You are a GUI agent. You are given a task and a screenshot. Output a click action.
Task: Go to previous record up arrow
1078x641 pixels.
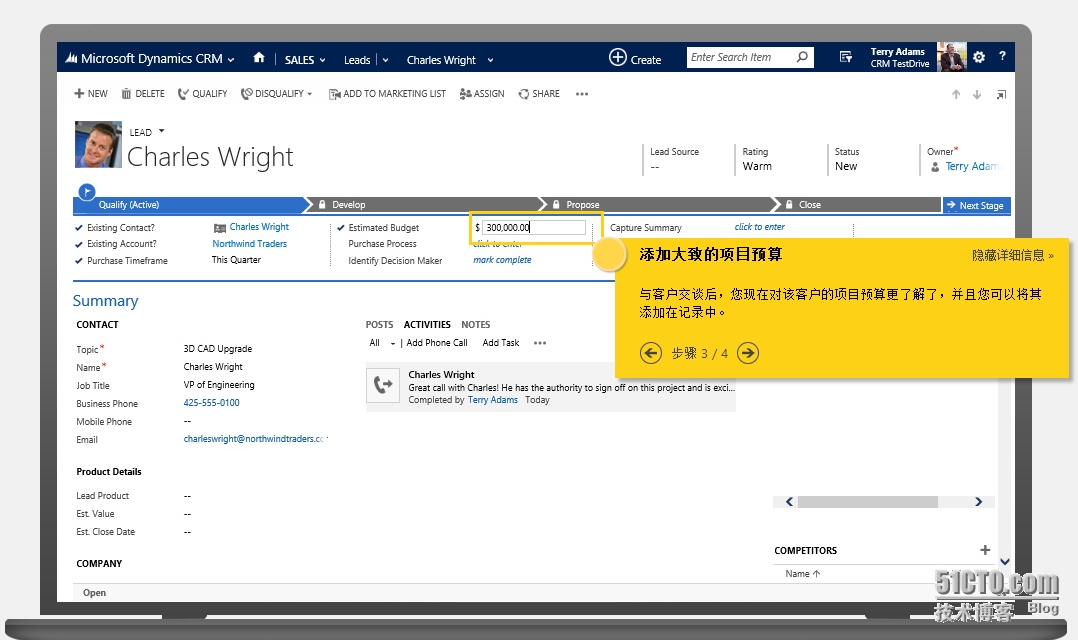956,95
